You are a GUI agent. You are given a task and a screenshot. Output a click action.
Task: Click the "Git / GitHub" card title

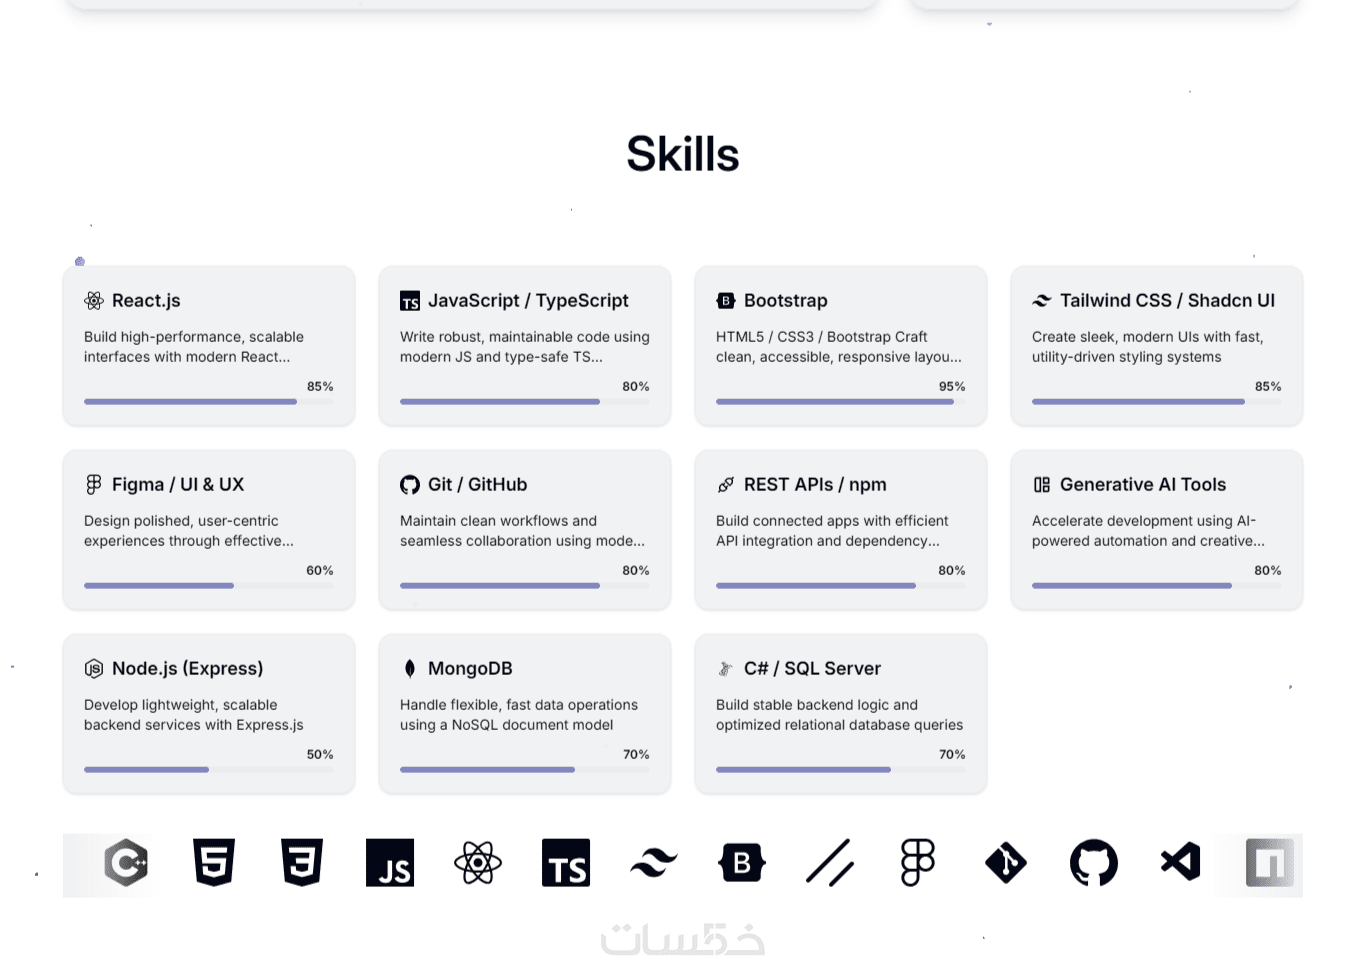pyautogui.click(x=477, y=485)
